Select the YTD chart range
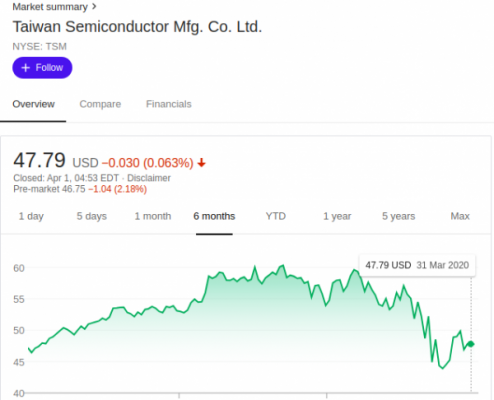The image size is (494, 400). point(276,216)
